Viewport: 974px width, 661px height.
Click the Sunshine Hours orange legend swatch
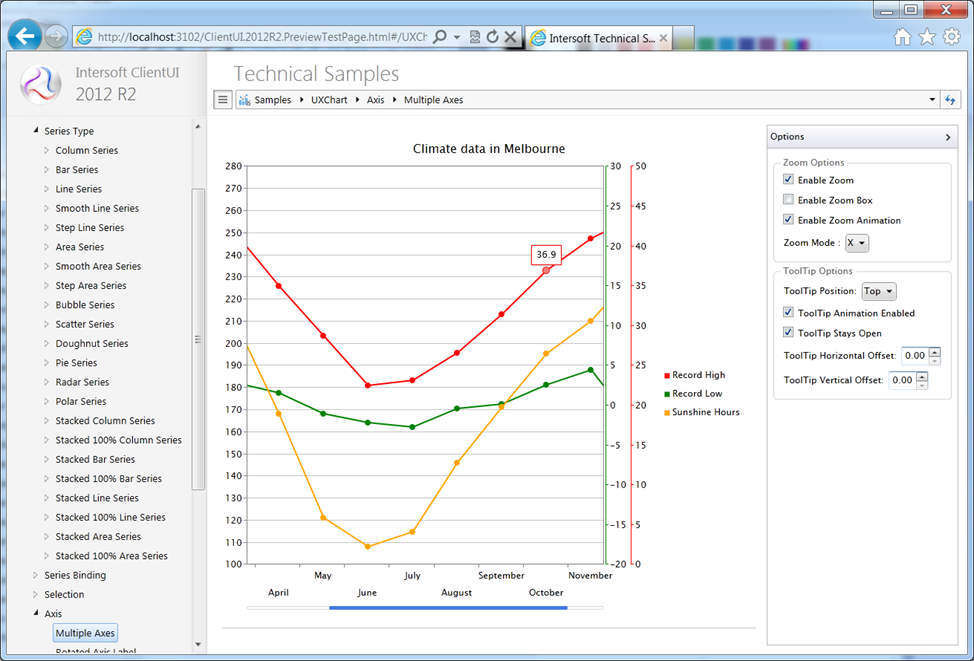[667, 413]
